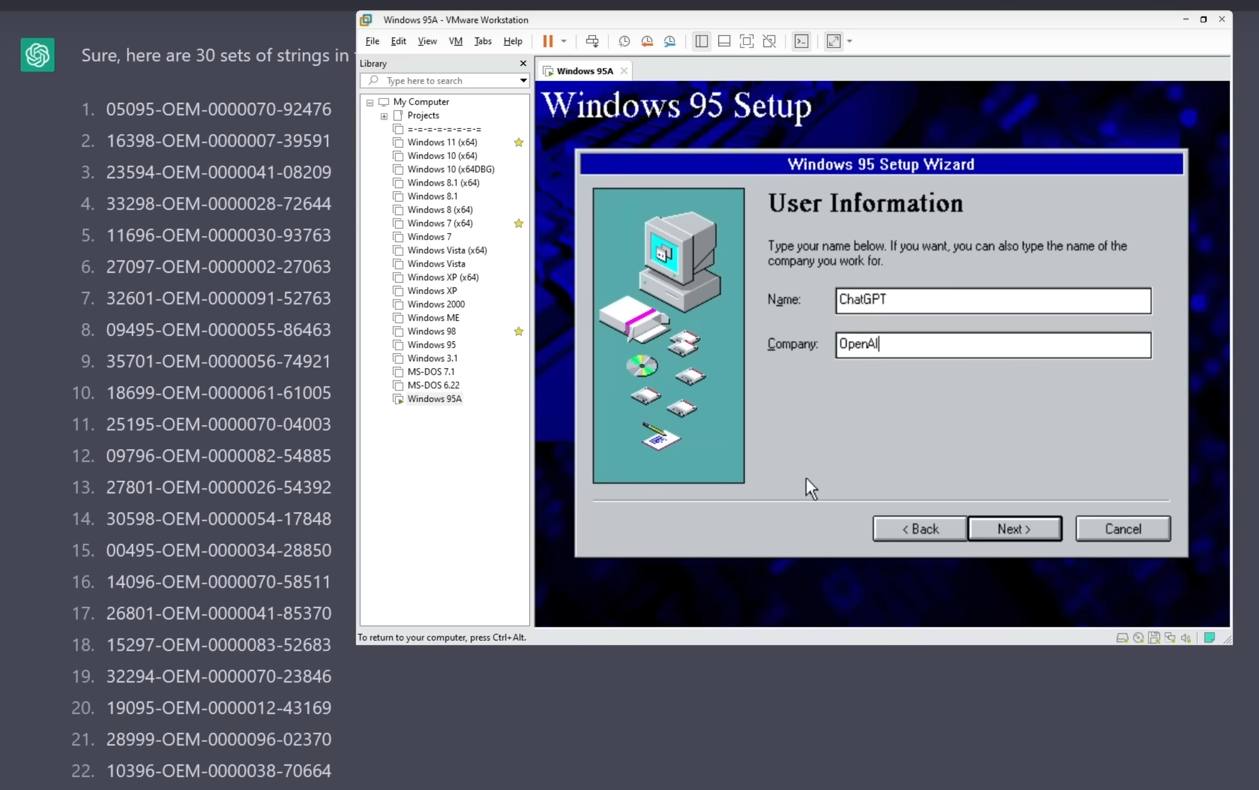This screenshot has height=790, width=1259.
Task: Click the network adapter status bar icon
Action: pyautogui.click(x=1170, y=638)
